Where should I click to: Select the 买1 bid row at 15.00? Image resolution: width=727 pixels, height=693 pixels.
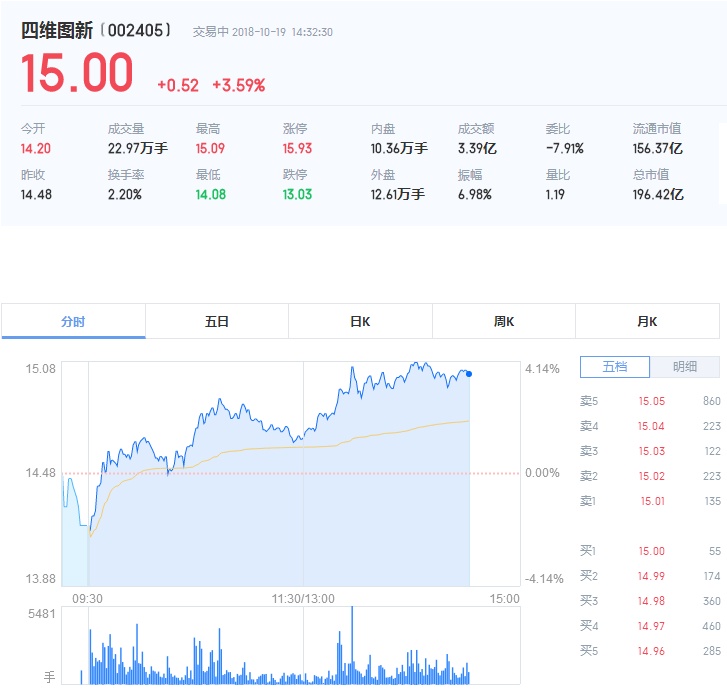(650, 551)
